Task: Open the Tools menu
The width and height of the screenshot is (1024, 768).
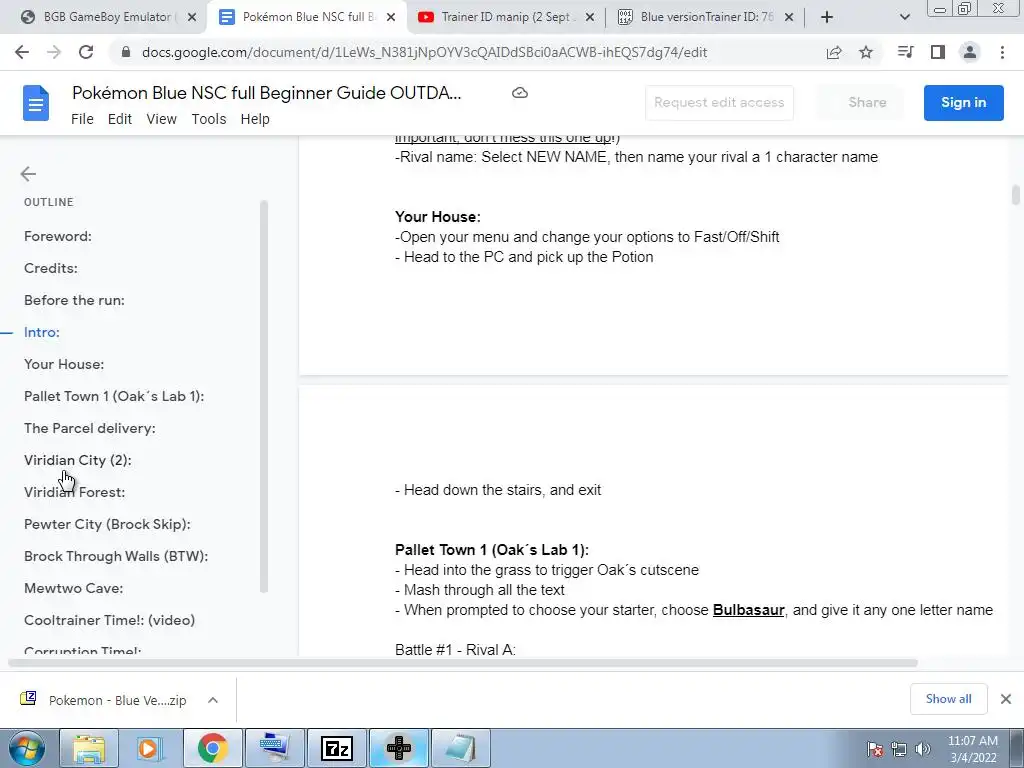Action: (x=209, y=119)
